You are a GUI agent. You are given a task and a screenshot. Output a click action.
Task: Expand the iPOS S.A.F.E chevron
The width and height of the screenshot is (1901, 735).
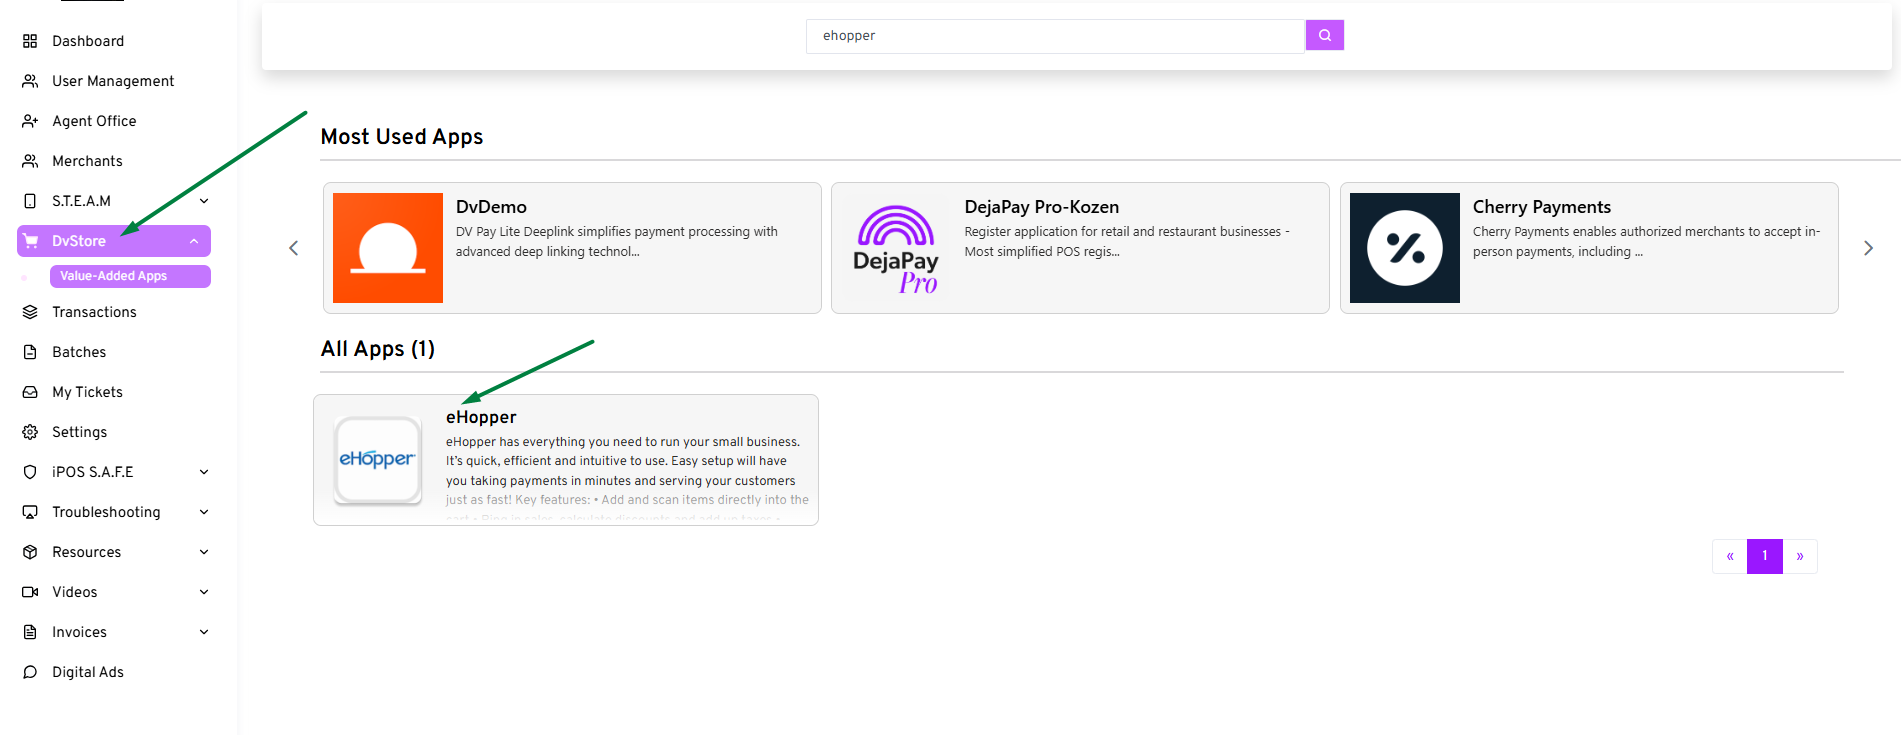pos(204,472)
